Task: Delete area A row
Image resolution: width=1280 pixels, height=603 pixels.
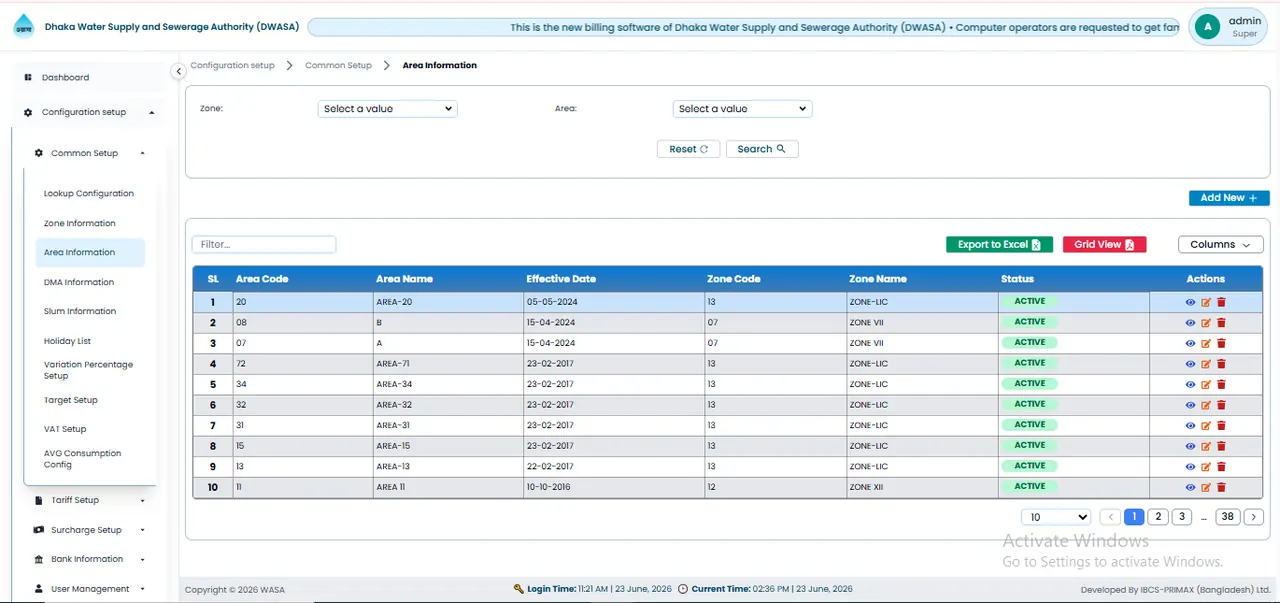Action: tap(1221, 343)
